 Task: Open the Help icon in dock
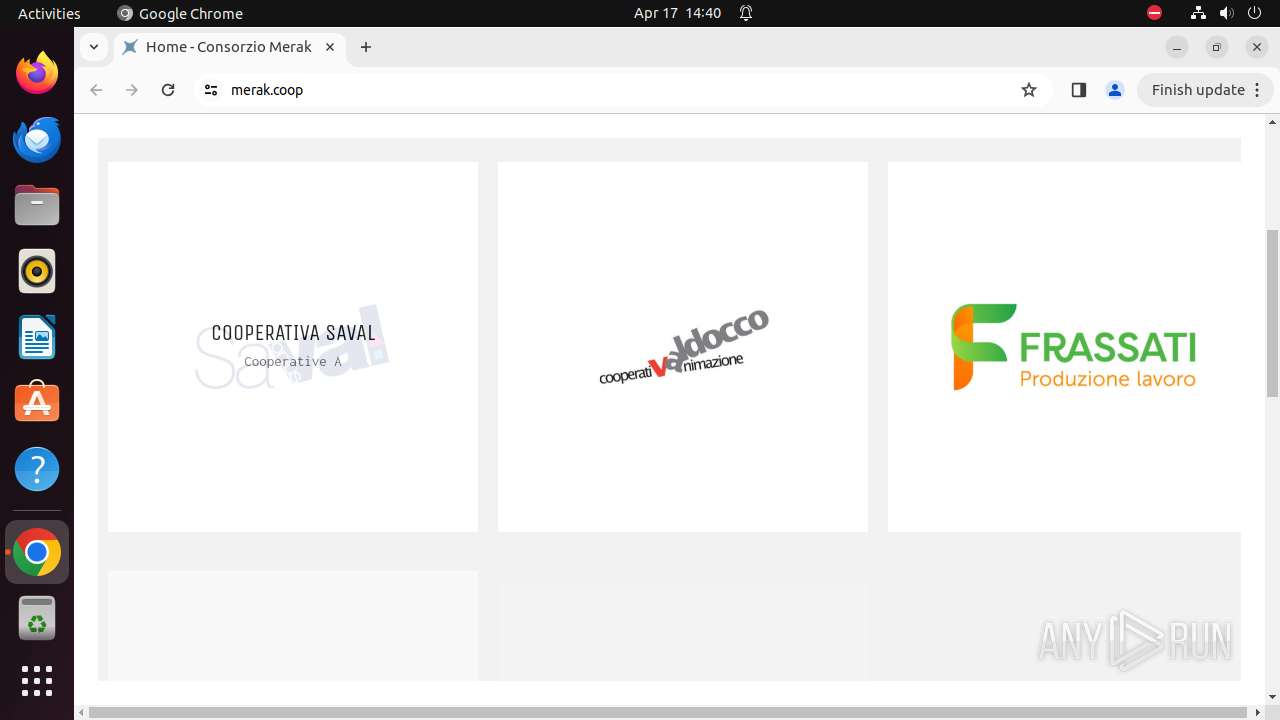click(37, 469)
